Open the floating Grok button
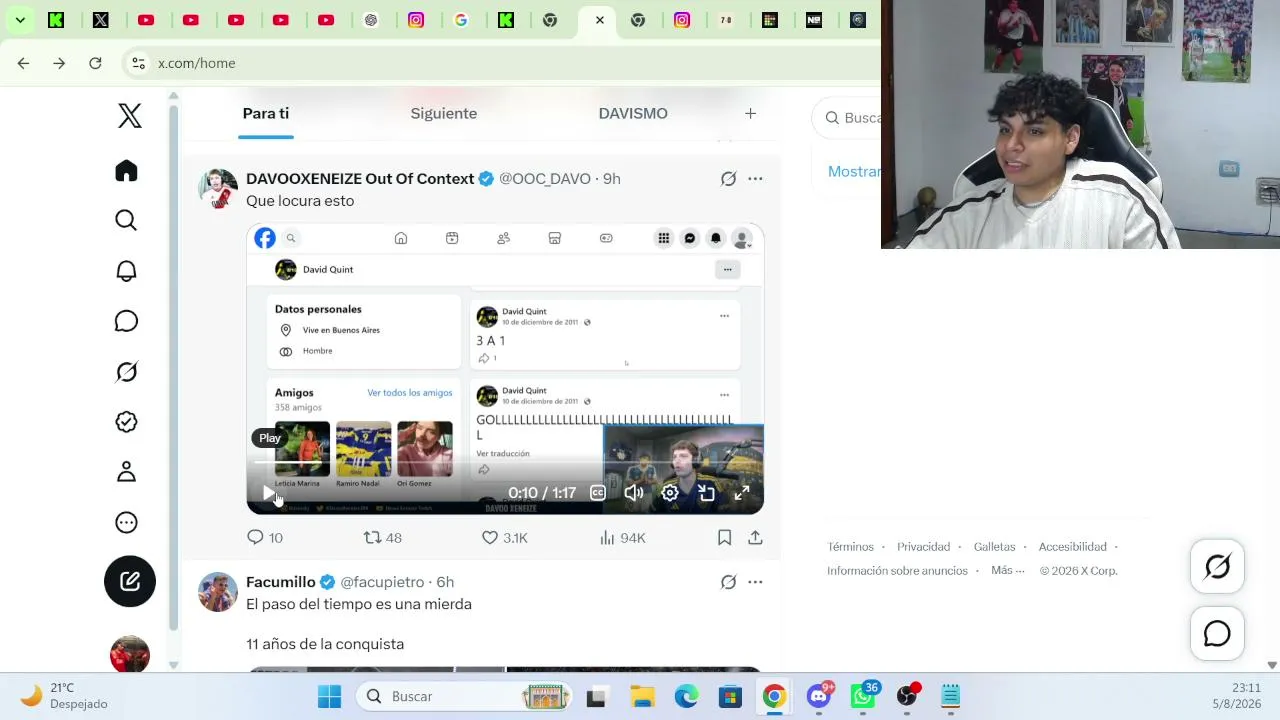The width and height of the screenshot is (1280, 720). 1217,567
